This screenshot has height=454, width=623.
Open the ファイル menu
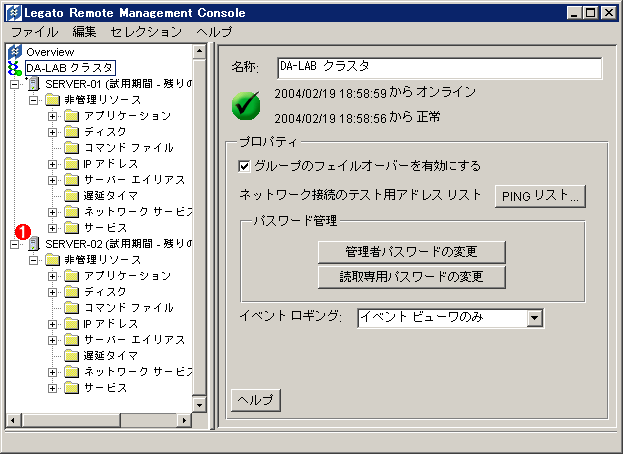click(x=35, y=32)
